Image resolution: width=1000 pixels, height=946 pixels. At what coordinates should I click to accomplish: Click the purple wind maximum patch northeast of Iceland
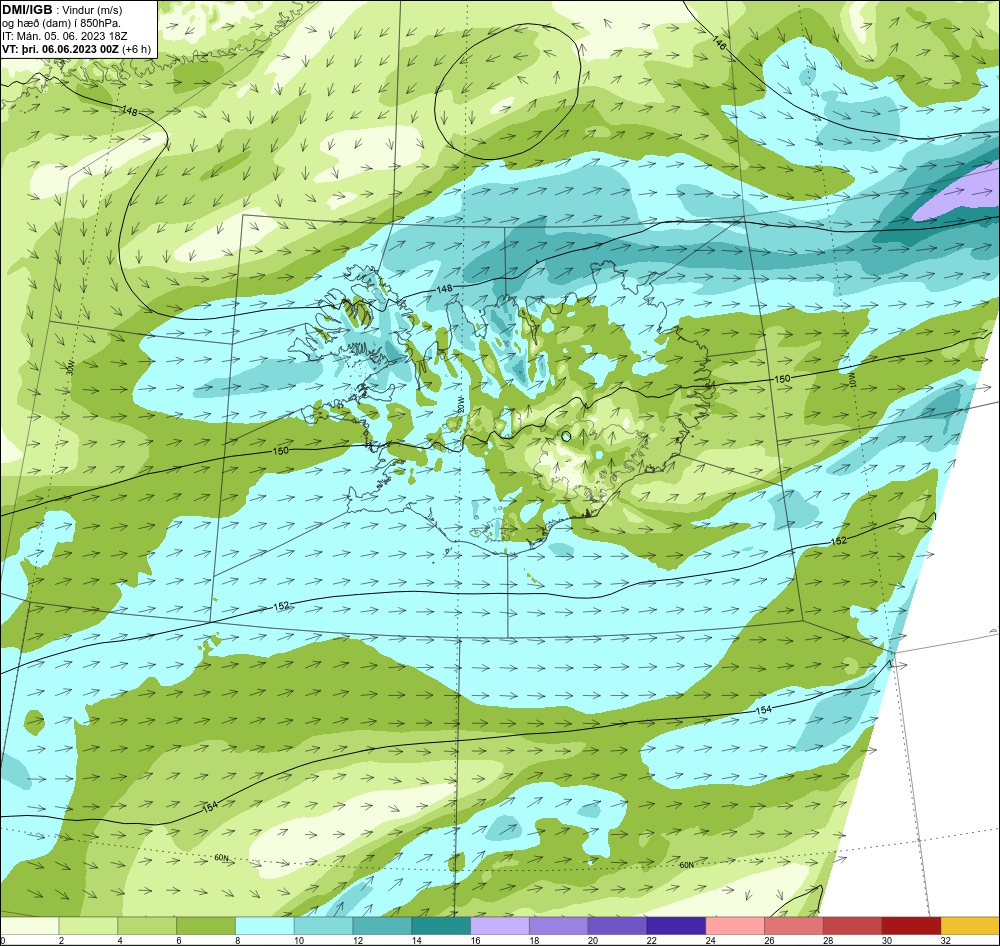[960, 192]
